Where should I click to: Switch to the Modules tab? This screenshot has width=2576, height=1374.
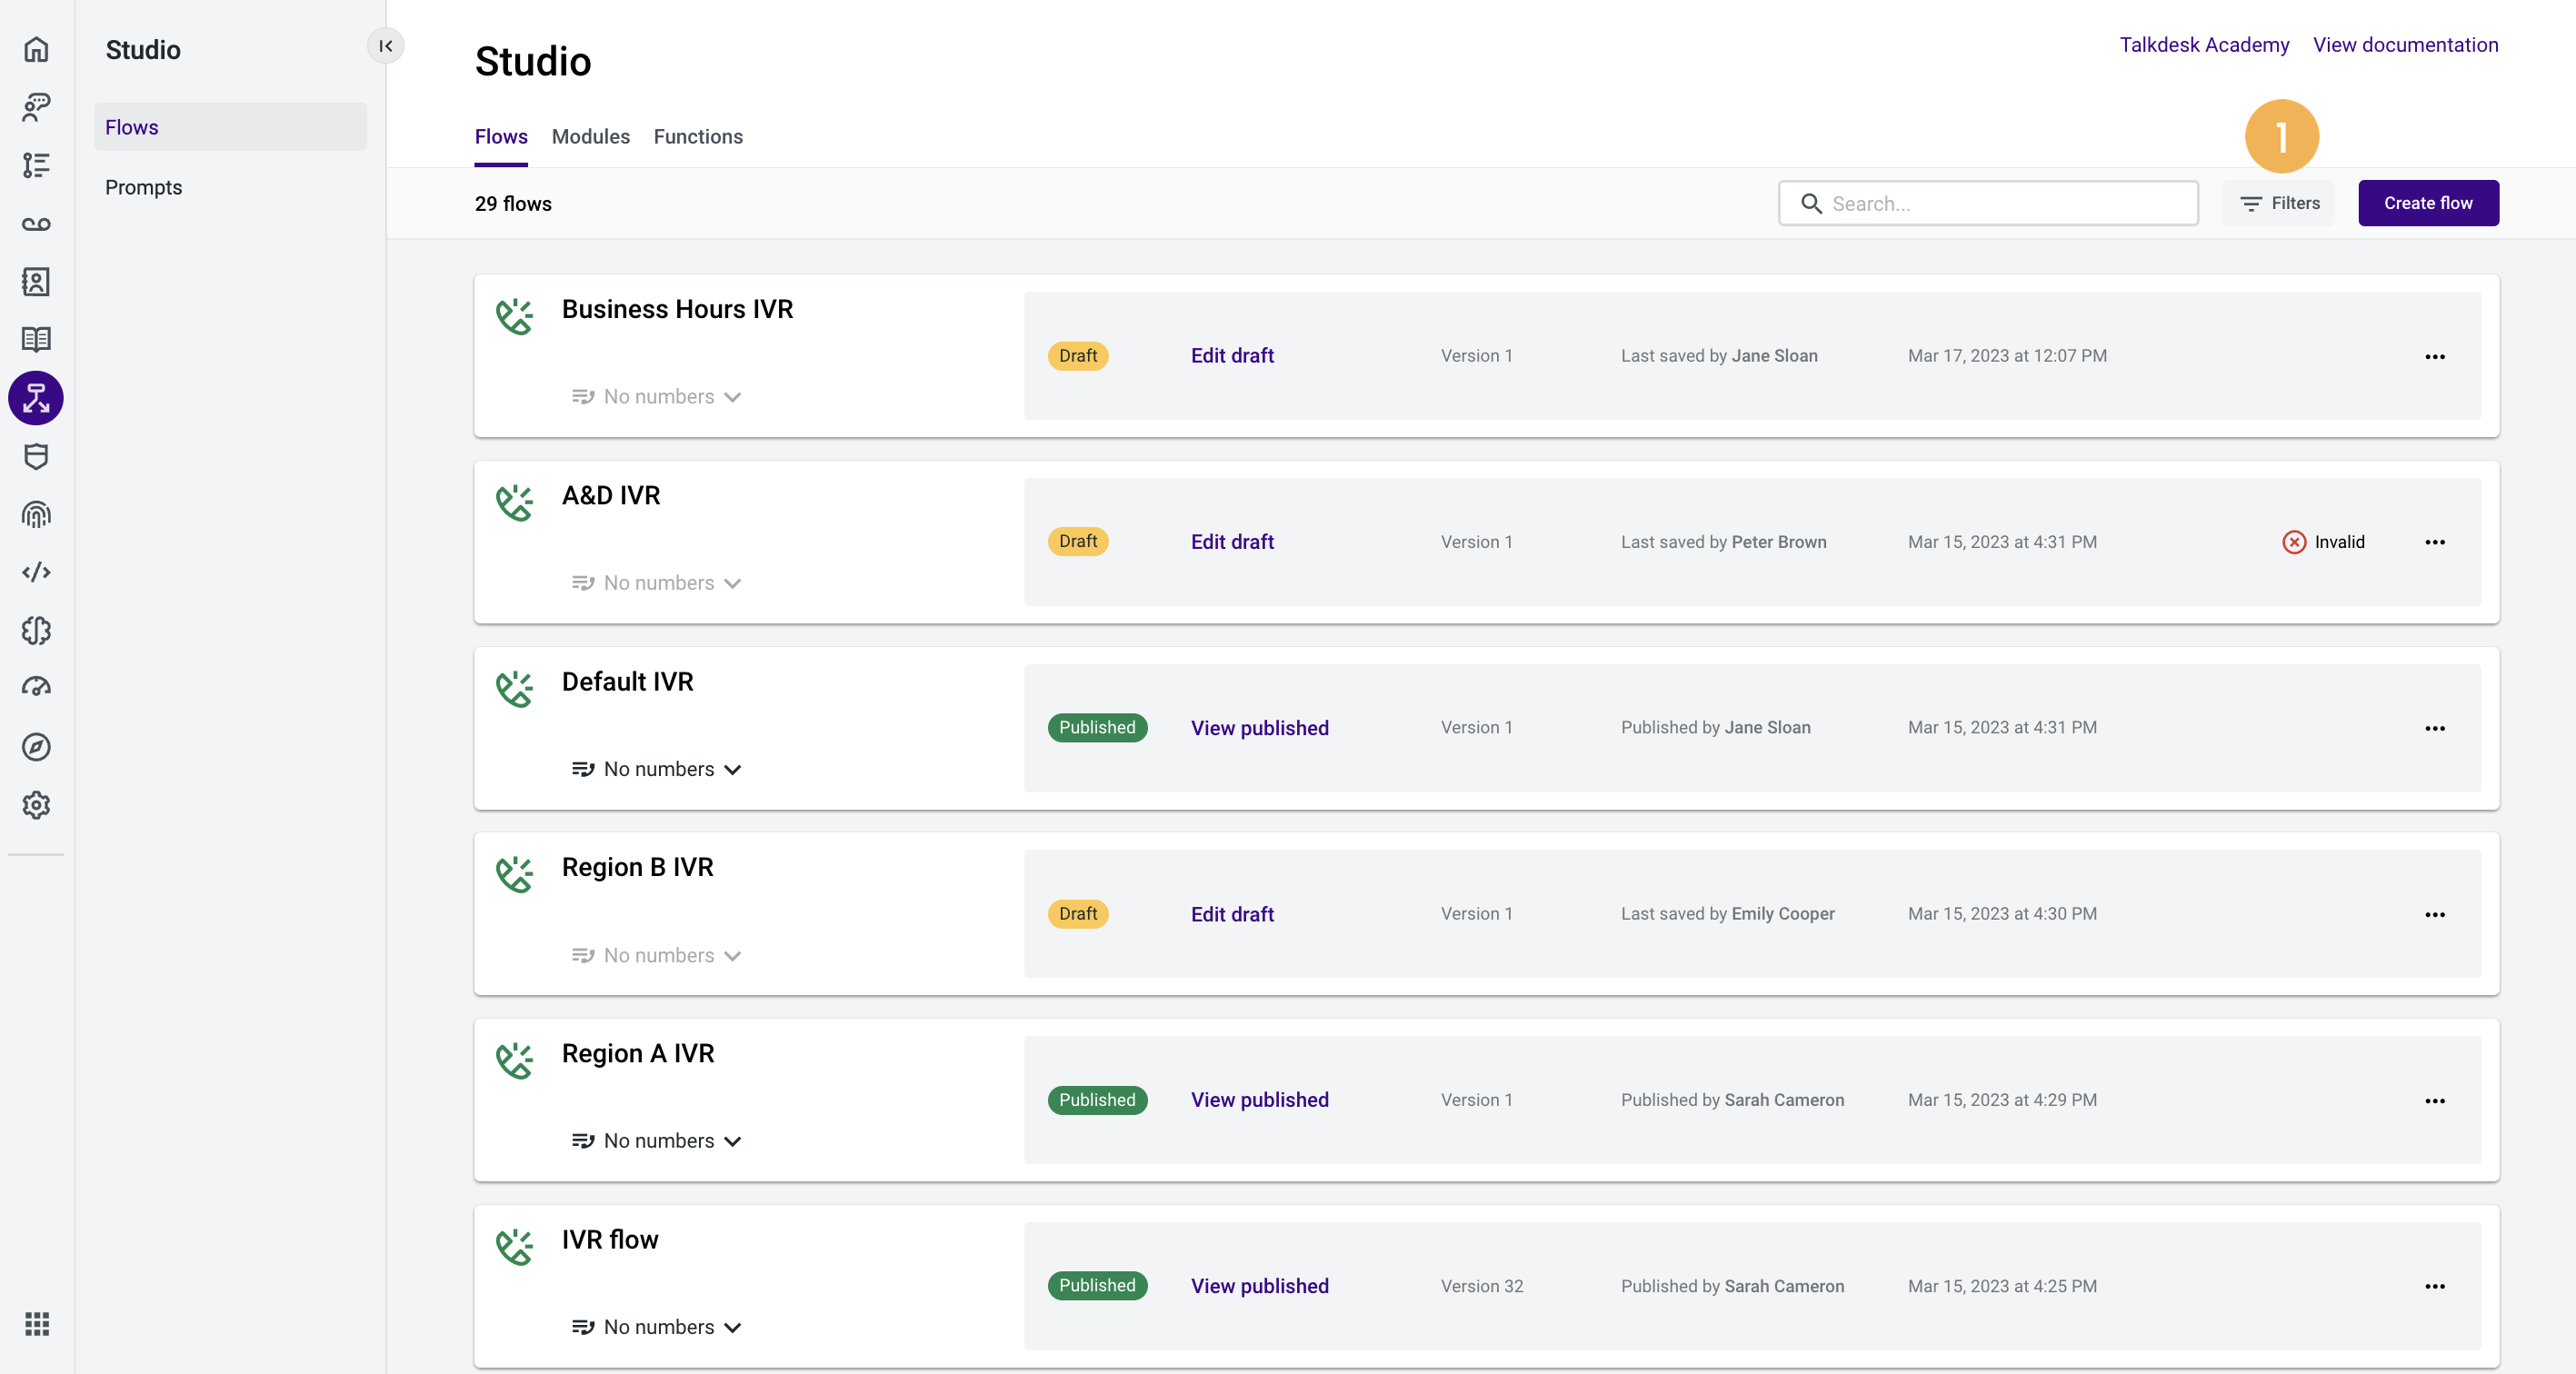[x=590, y=137]
